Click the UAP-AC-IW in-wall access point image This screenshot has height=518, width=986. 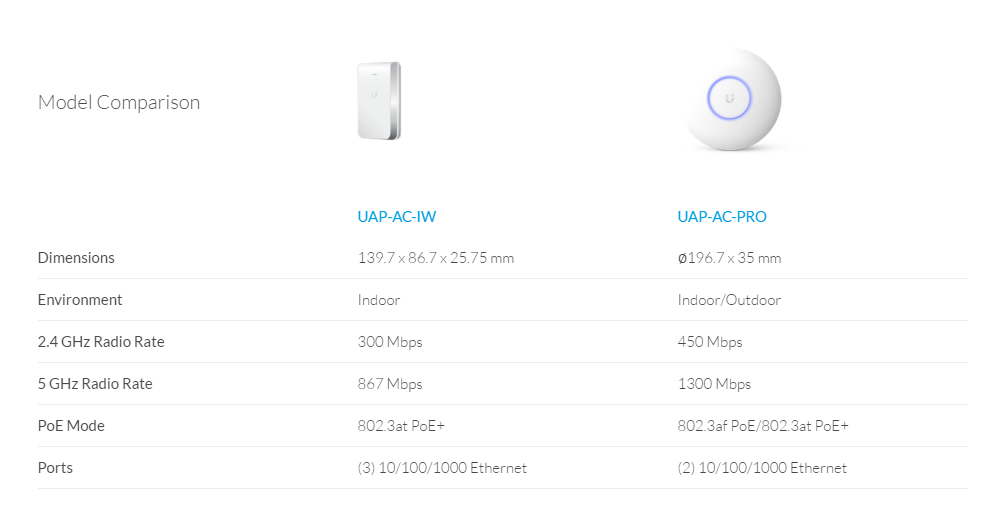[379, 100]
